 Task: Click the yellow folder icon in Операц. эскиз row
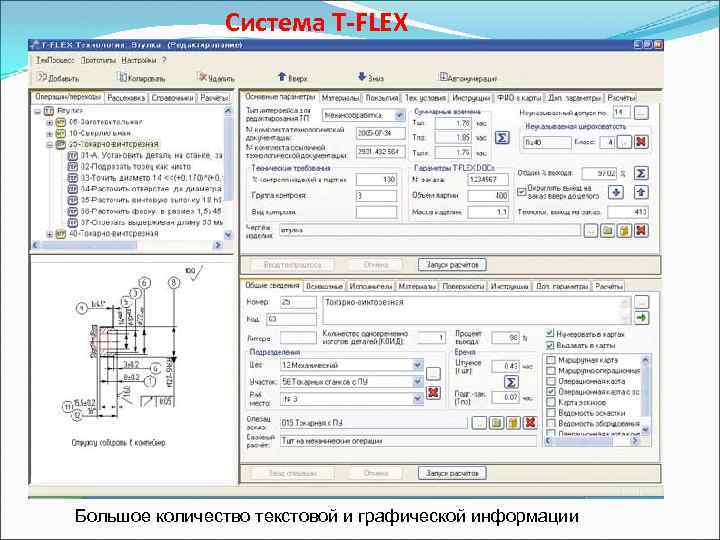coord(513,422)
